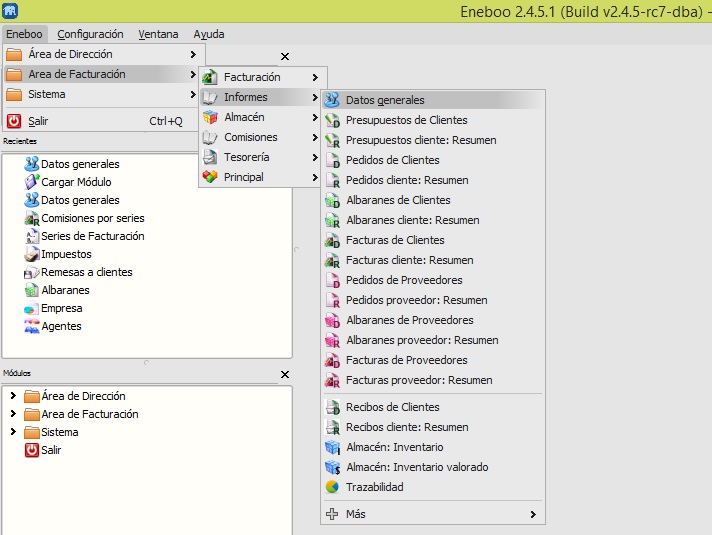Click the Recibos de Clientes icon
The image size is (712, 535).
coord(332,407)
